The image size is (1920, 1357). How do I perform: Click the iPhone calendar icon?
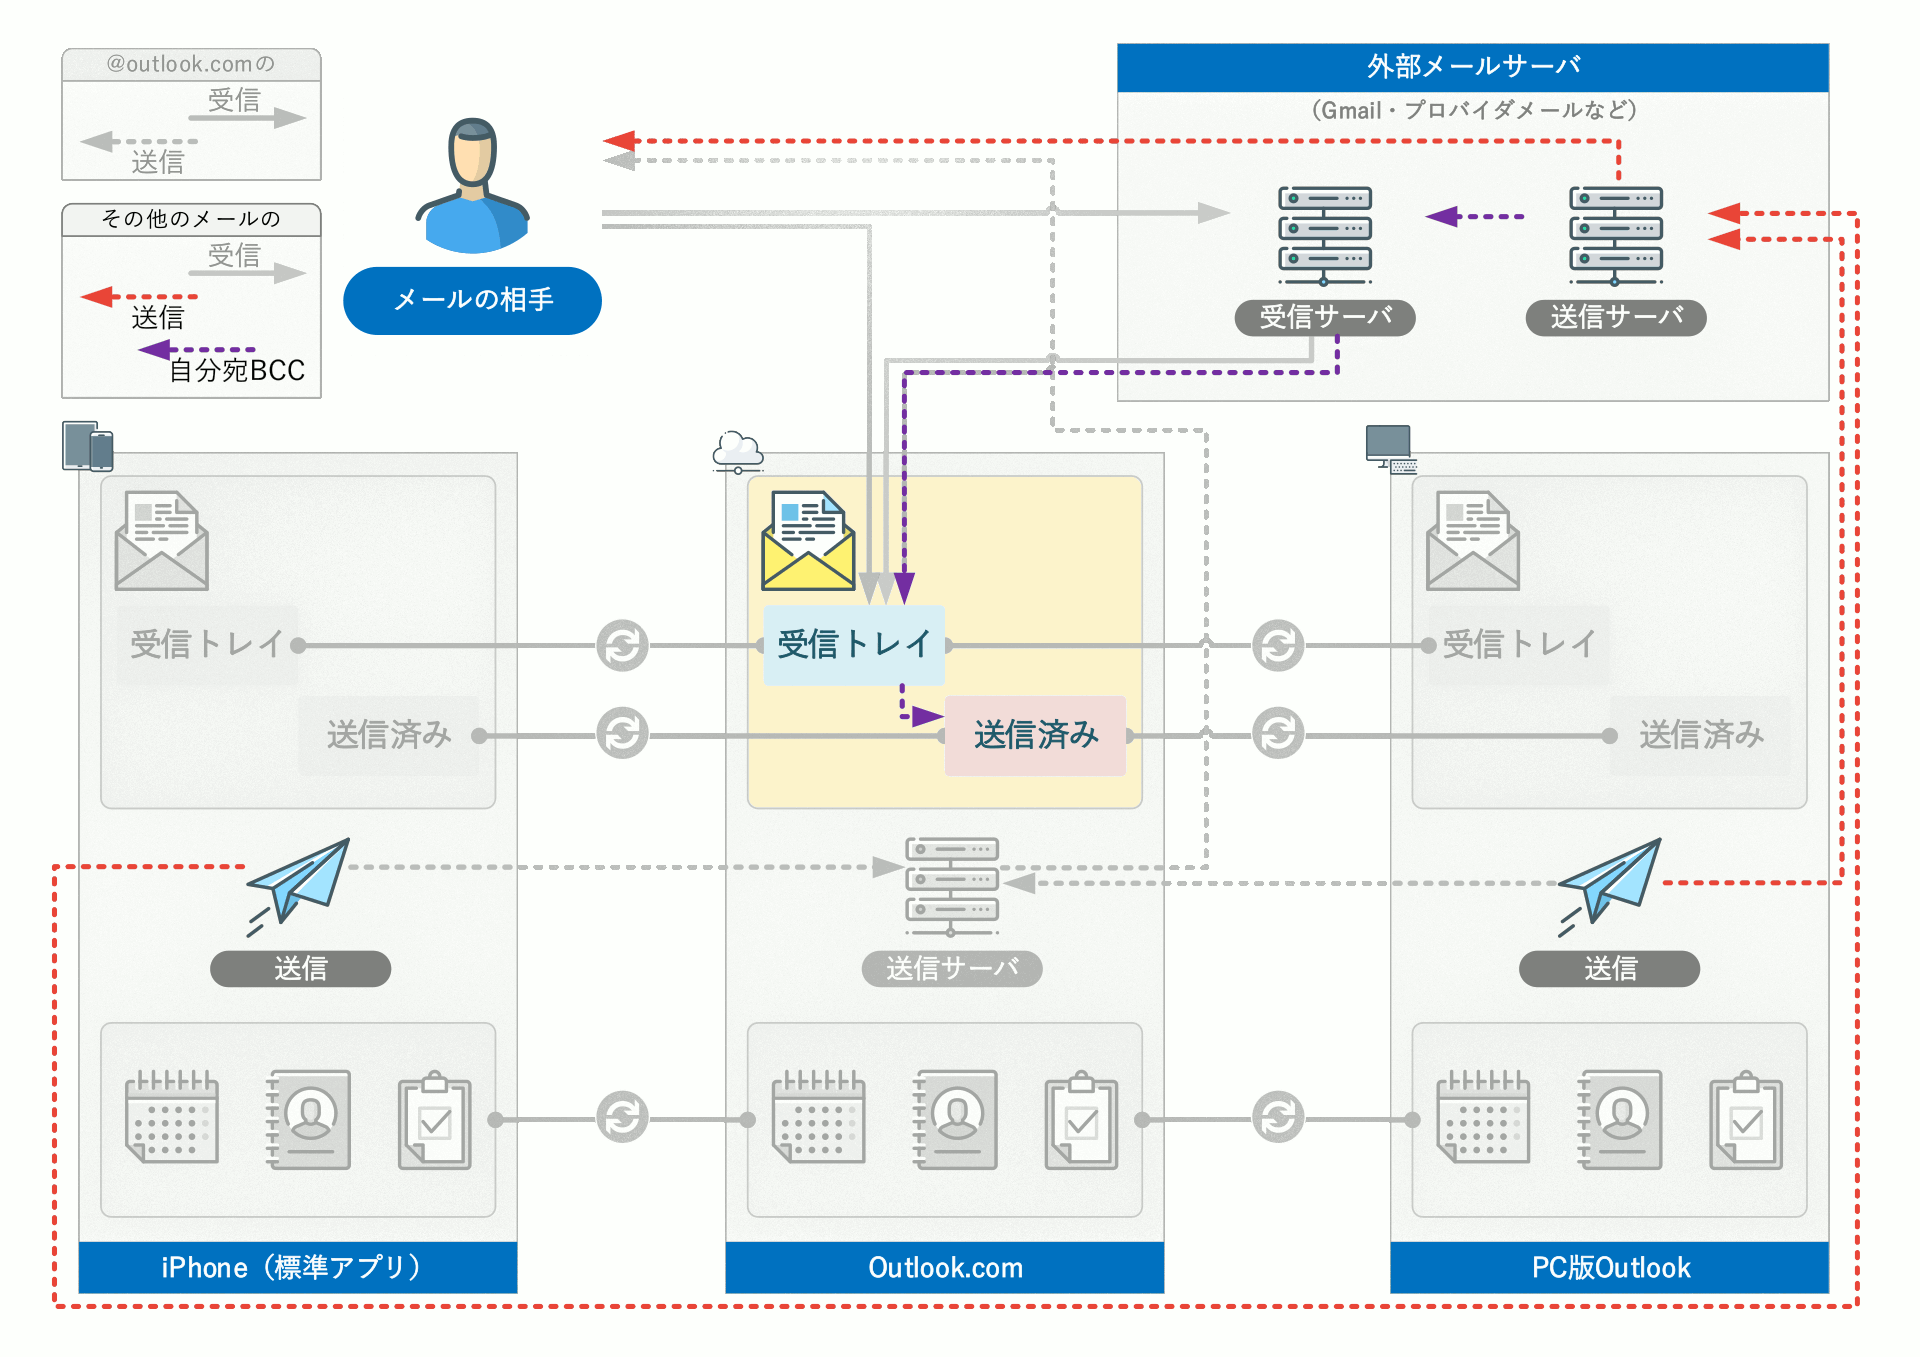(x=172, y=1117)
